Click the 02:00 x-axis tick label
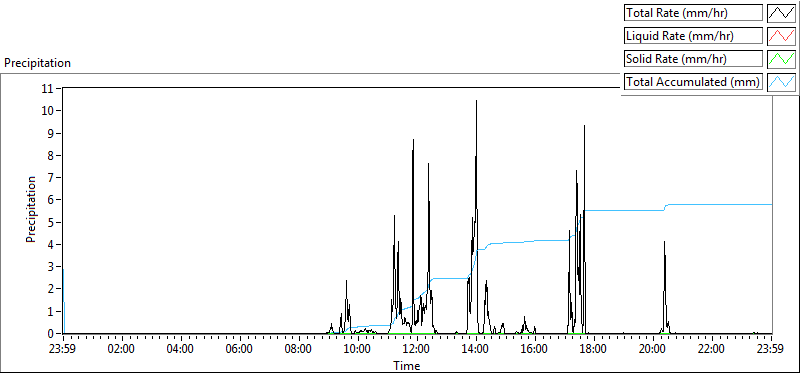Screen dimensions: 800x373 coord(122,350)
